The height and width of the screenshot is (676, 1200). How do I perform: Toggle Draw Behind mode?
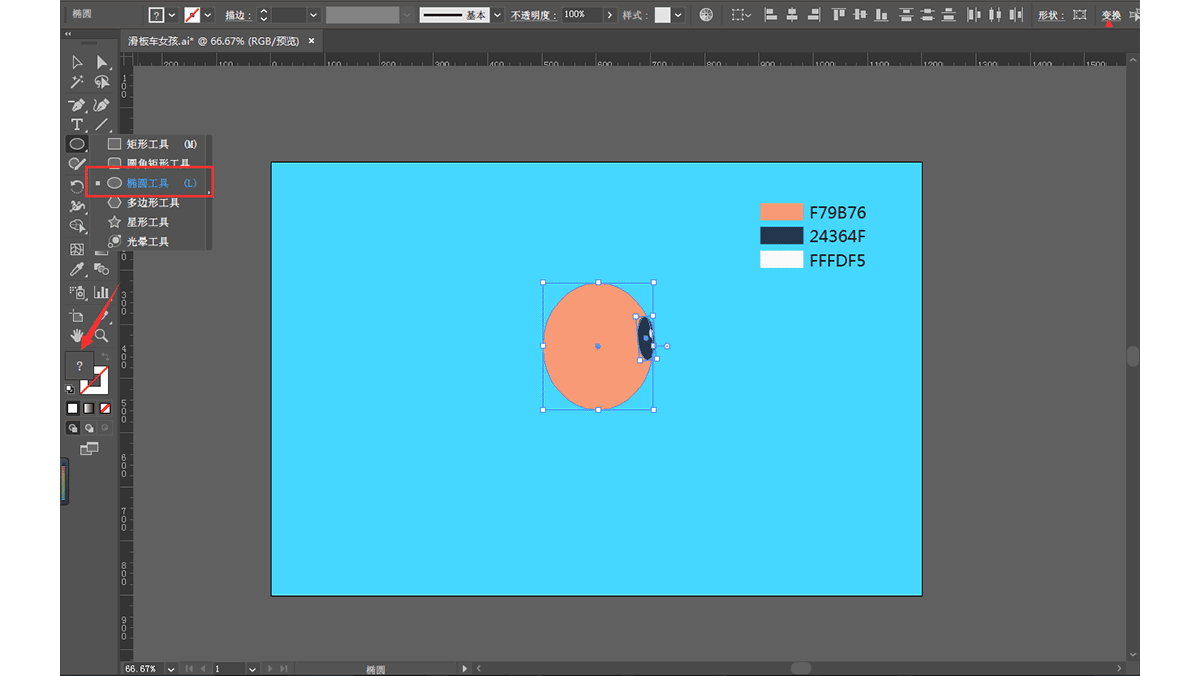pos(89,428)
